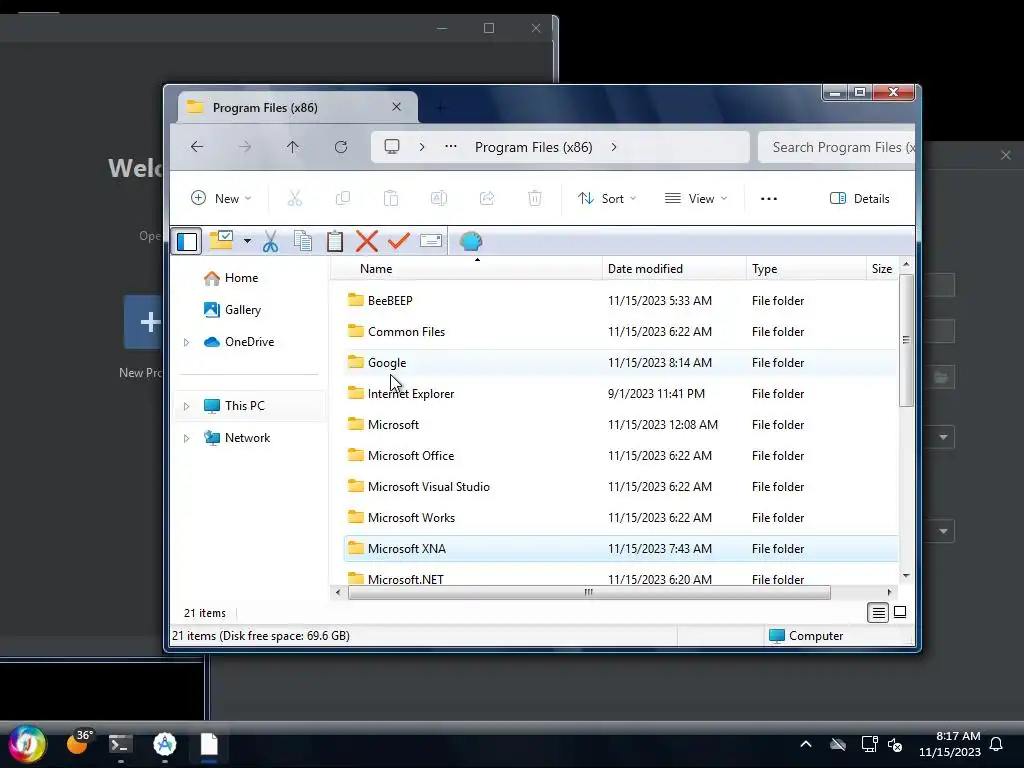1024x768 pixels.
Task: Click the greyed Rename icon in command bar
Action: tap(439, 199)
